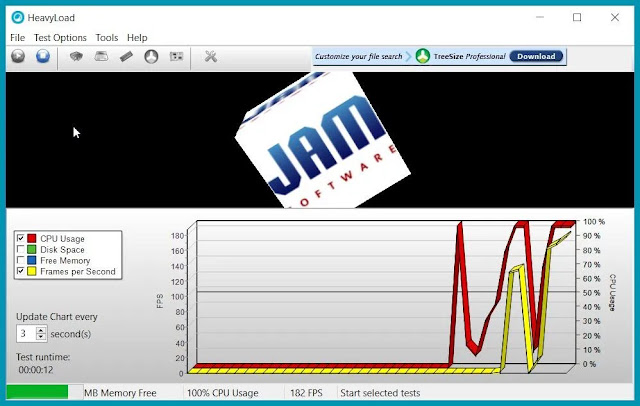Increase update interval with up arrow
This screenshot has height=406, width=640.
41,330
